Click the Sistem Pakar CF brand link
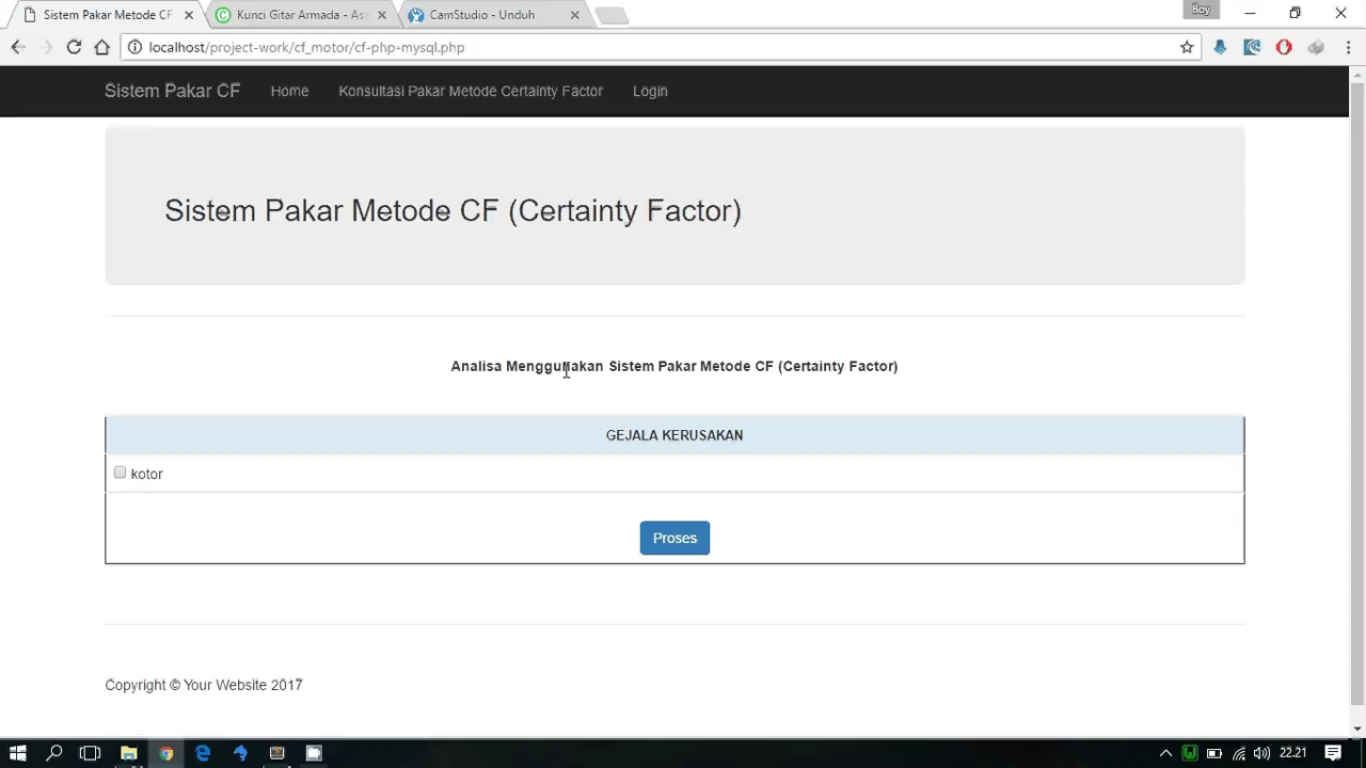 click(172, 91)
